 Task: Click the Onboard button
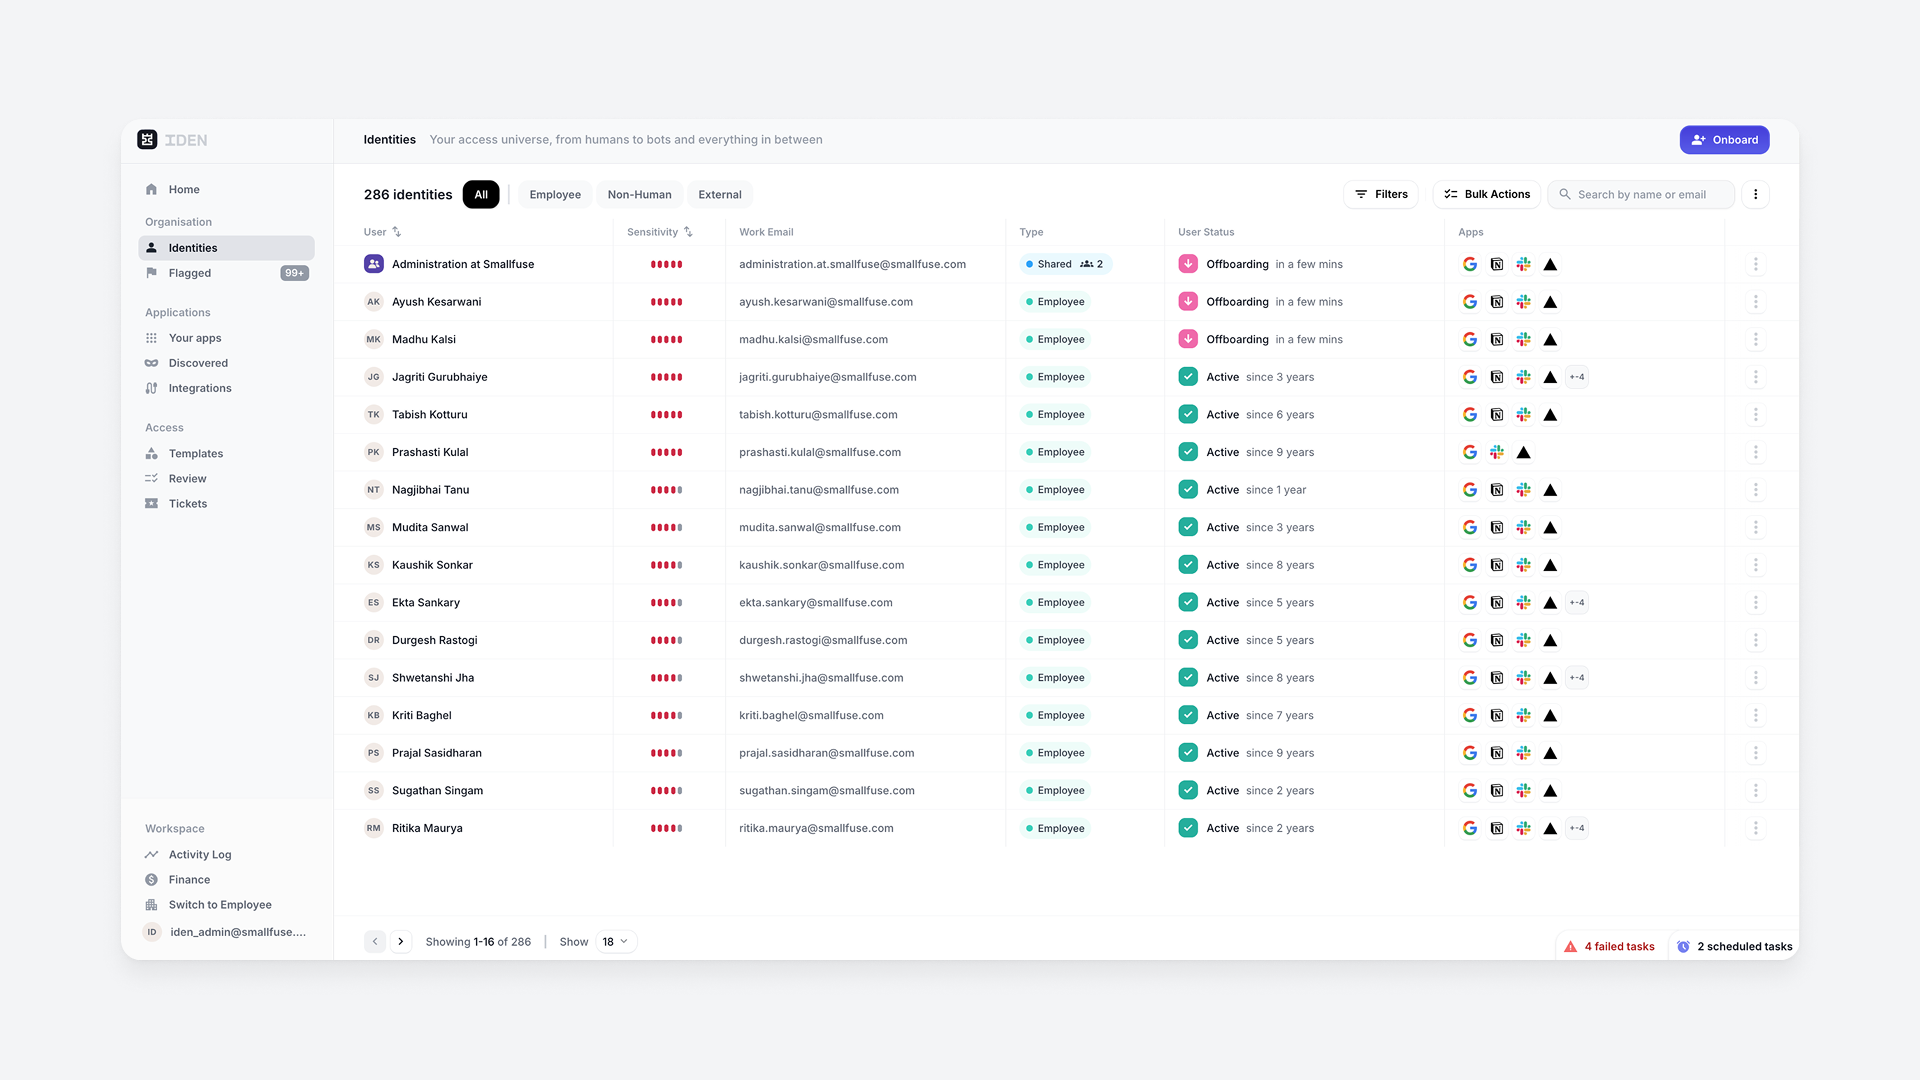tap(1724, 140)
